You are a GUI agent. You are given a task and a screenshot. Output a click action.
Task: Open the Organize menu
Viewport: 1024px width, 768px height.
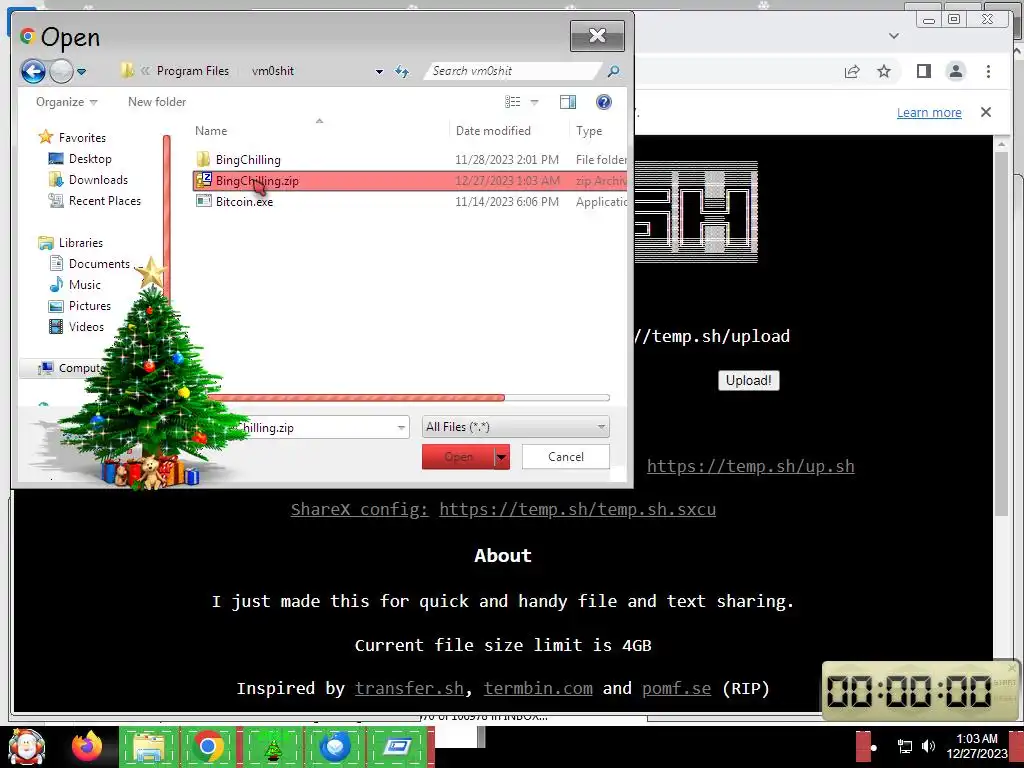coord(66,102)
